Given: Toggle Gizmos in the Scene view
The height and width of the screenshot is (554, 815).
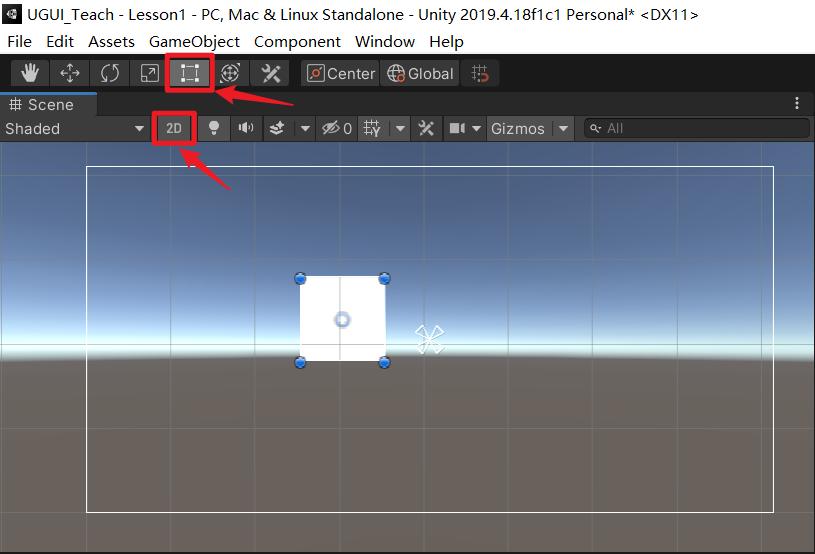Looking at the screenshot, I should (x=518, y=128).
